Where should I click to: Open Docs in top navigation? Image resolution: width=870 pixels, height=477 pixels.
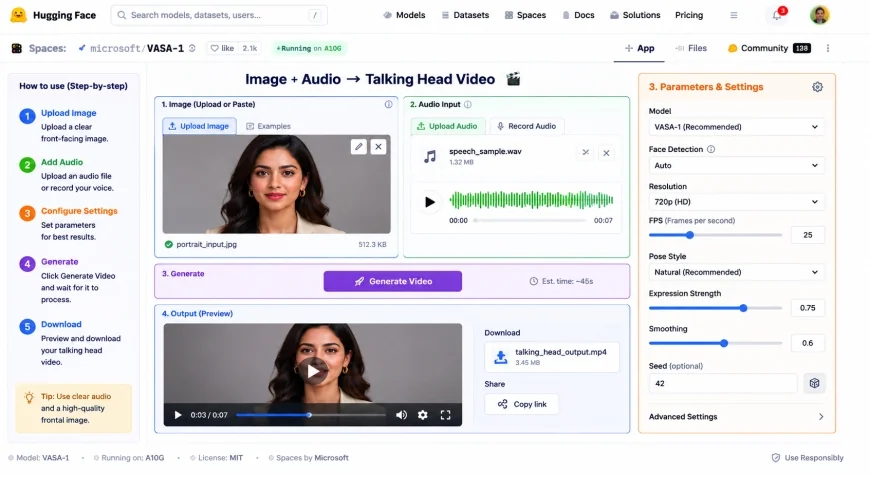[578, 15]
